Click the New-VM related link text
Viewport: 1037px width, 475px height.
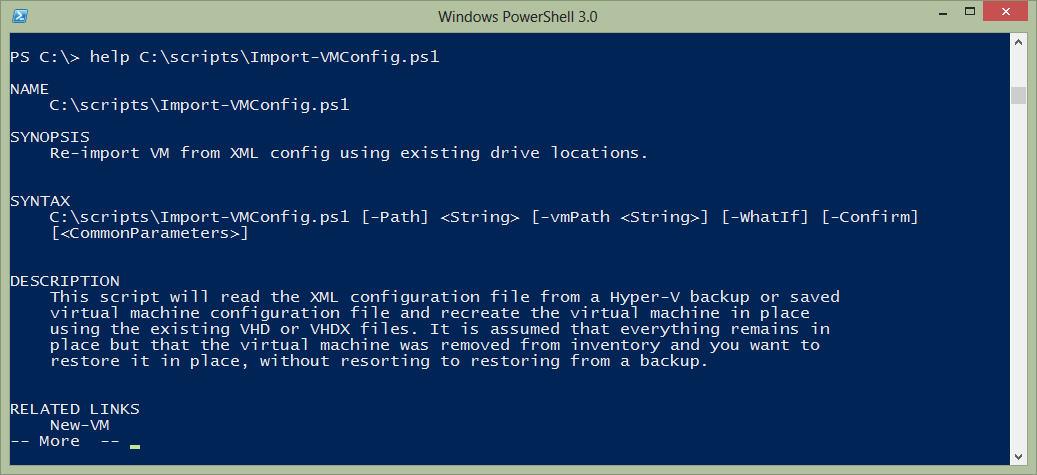(79, 425)
